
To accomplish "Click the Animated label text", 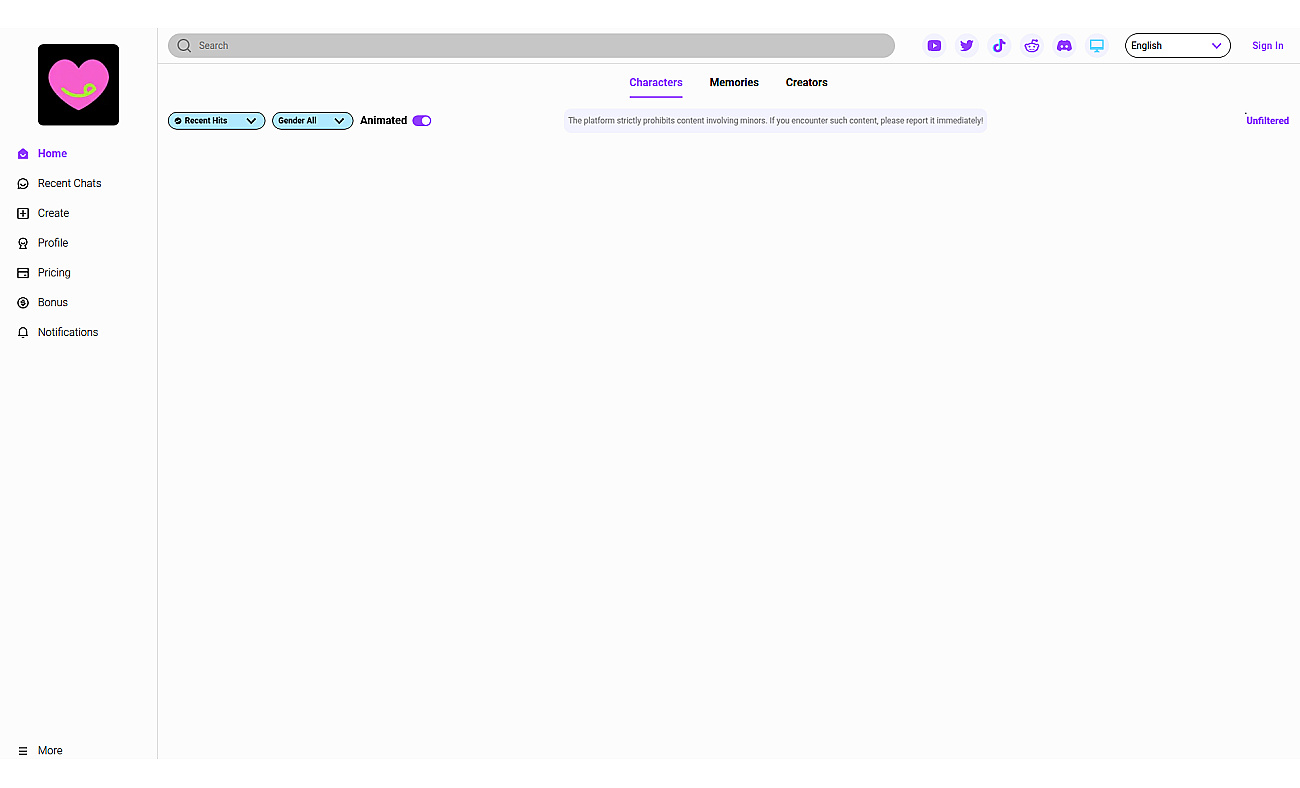I will 384,121.
